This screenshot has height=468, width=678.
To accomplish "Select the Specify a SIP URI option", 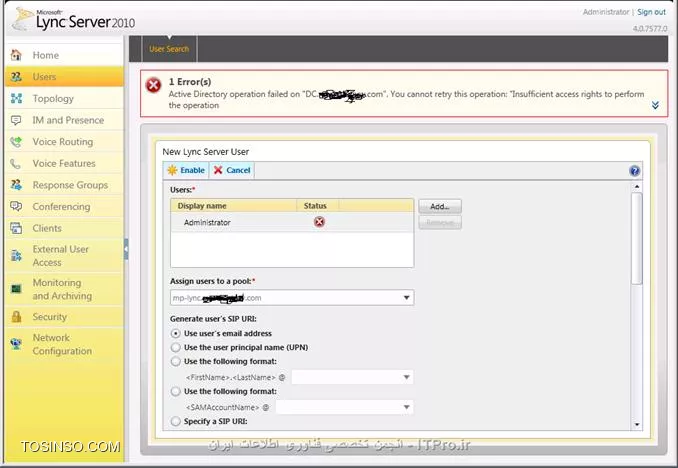I will pyautogui.click(x=176, y=421).
